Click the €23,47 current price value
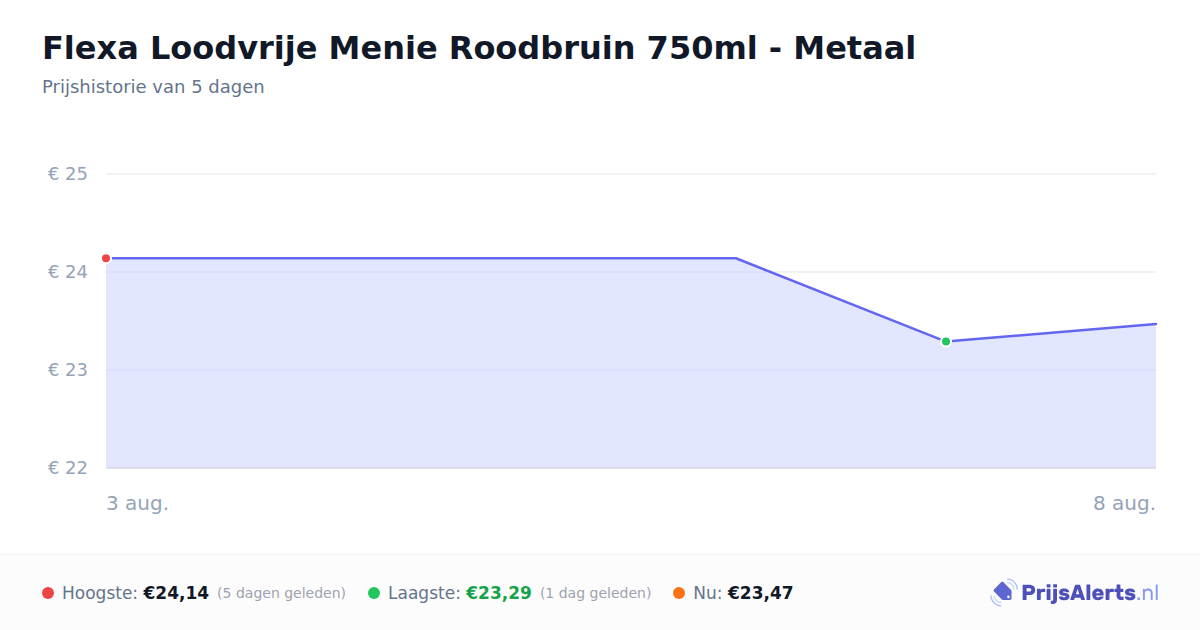The height and width of the screenshot is (630, 1200). (760, 593)
